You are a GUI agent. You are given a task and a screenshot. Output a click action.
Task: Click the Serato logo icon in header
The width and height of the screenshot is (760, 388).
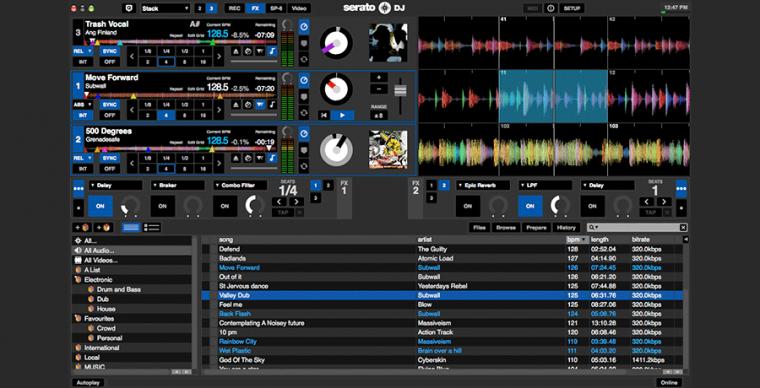(384, 8)
